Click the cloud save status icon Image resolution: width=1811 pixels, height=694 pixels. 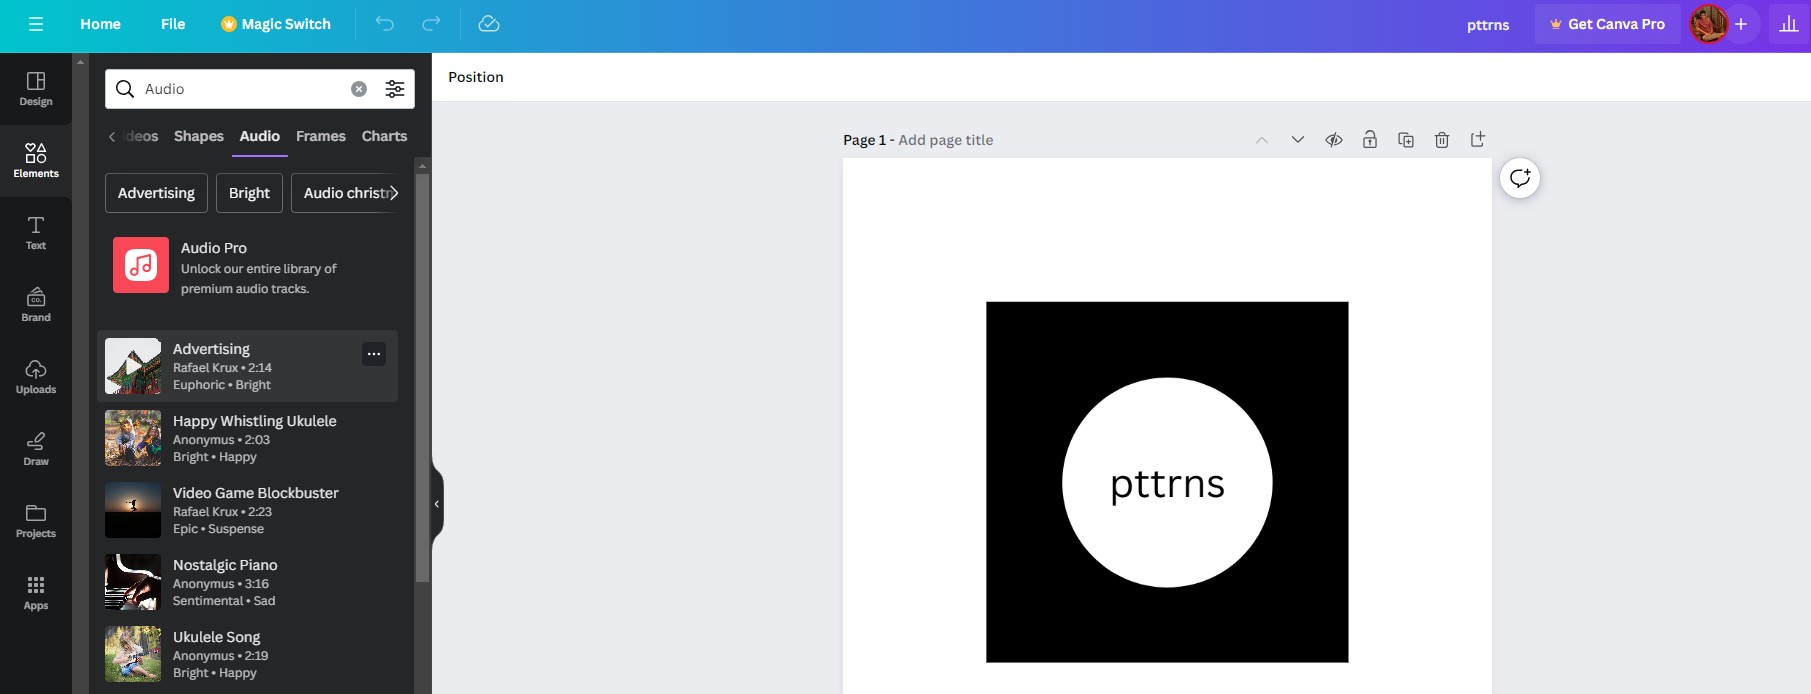tap(489, 24)
